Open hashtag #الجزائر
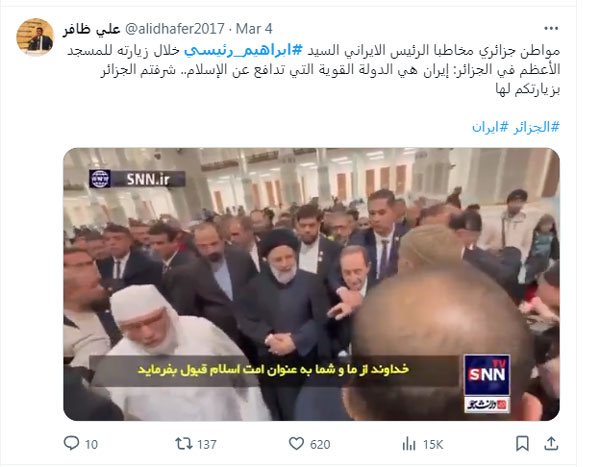Viewport: 600px width, 467px height. click(x=536, y=127)
